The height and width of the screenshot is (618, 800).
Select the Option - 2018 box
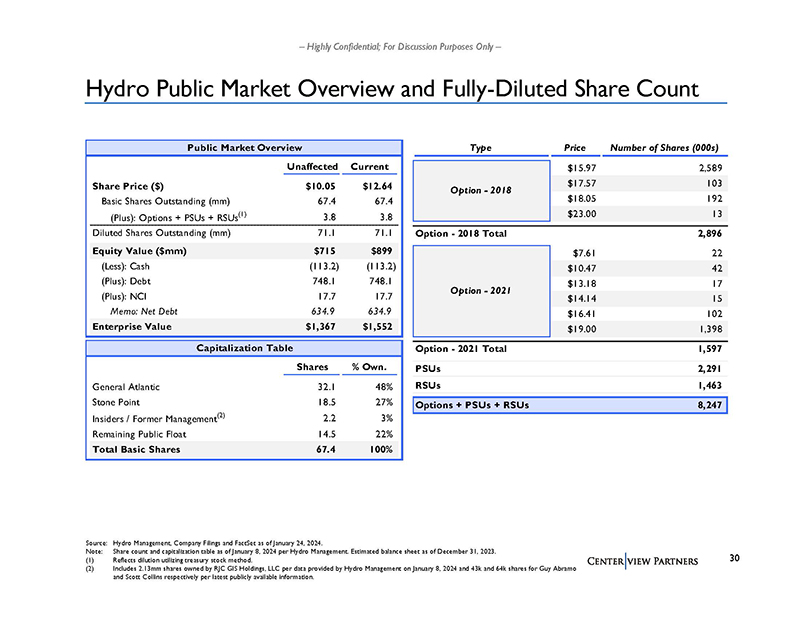pyautogui.click(x=477, y=188)
